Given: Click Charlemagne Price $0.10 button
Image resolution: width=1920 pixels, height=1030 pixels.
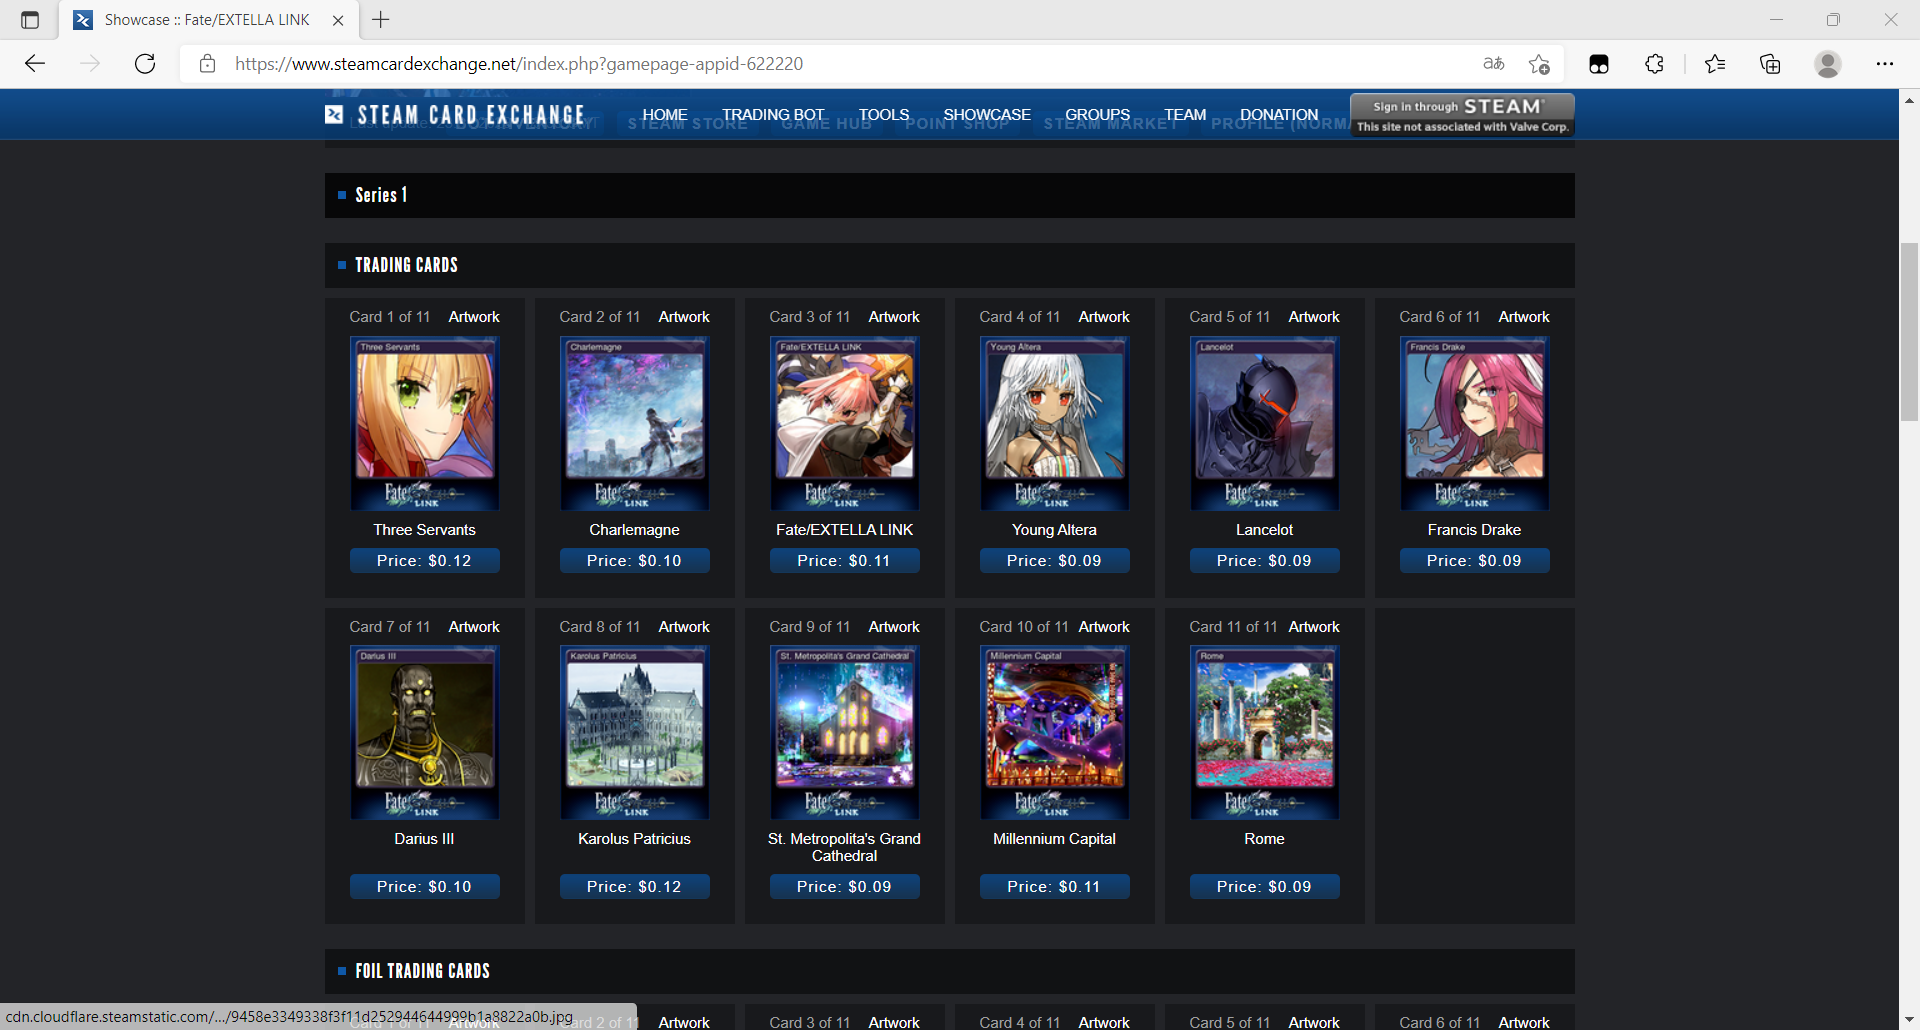Looking at the screenshot, I should coord(635,561).
